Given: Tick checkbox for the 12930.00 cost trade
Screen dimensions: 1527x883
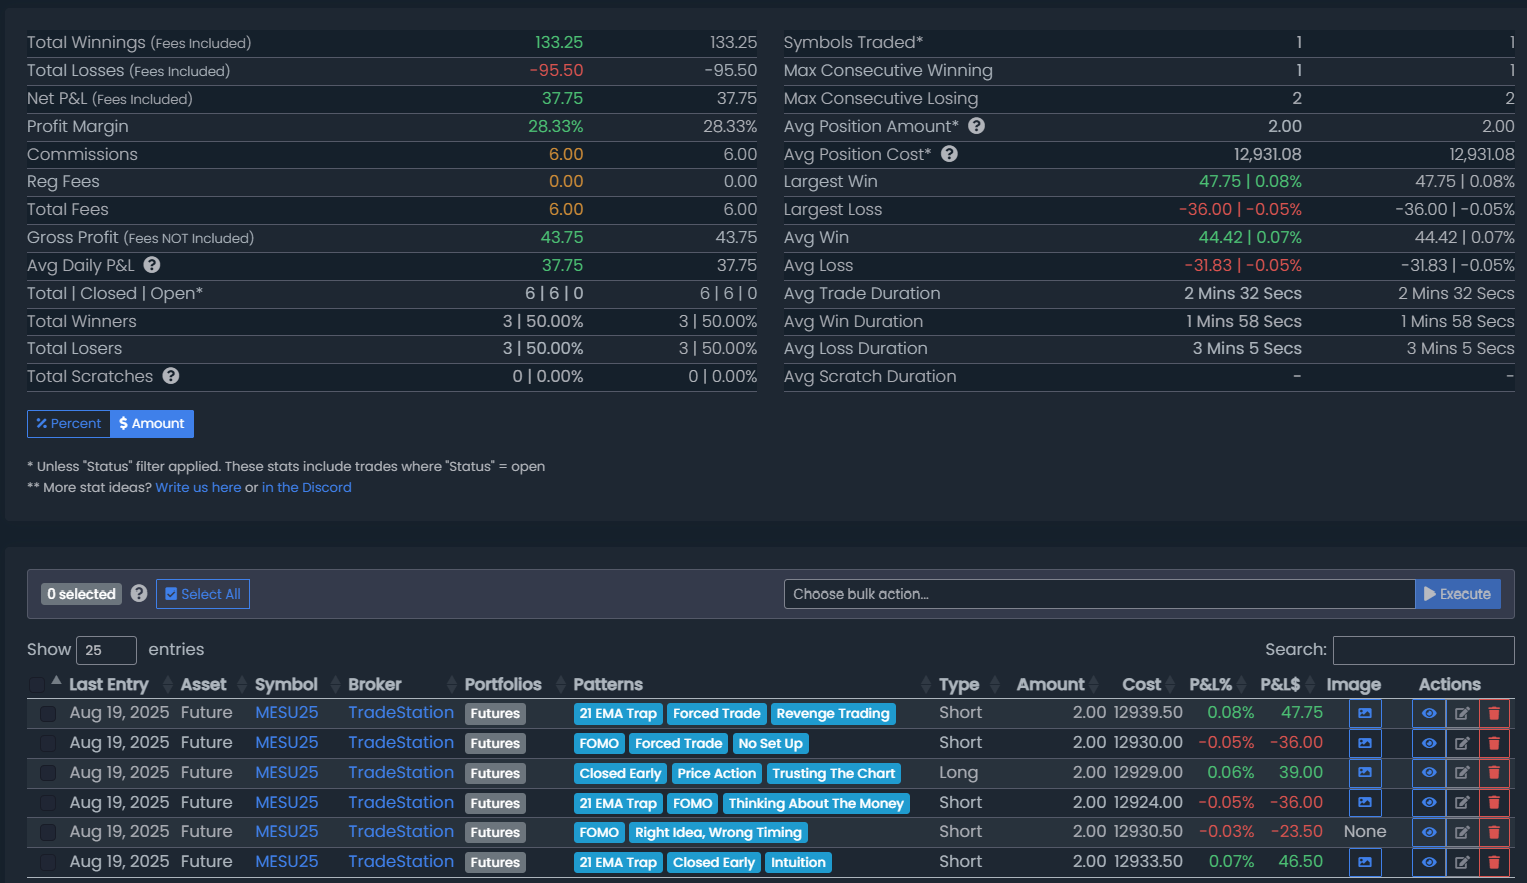Looking at the screenshot, I should pyautogui.click(x=48, y=743).
